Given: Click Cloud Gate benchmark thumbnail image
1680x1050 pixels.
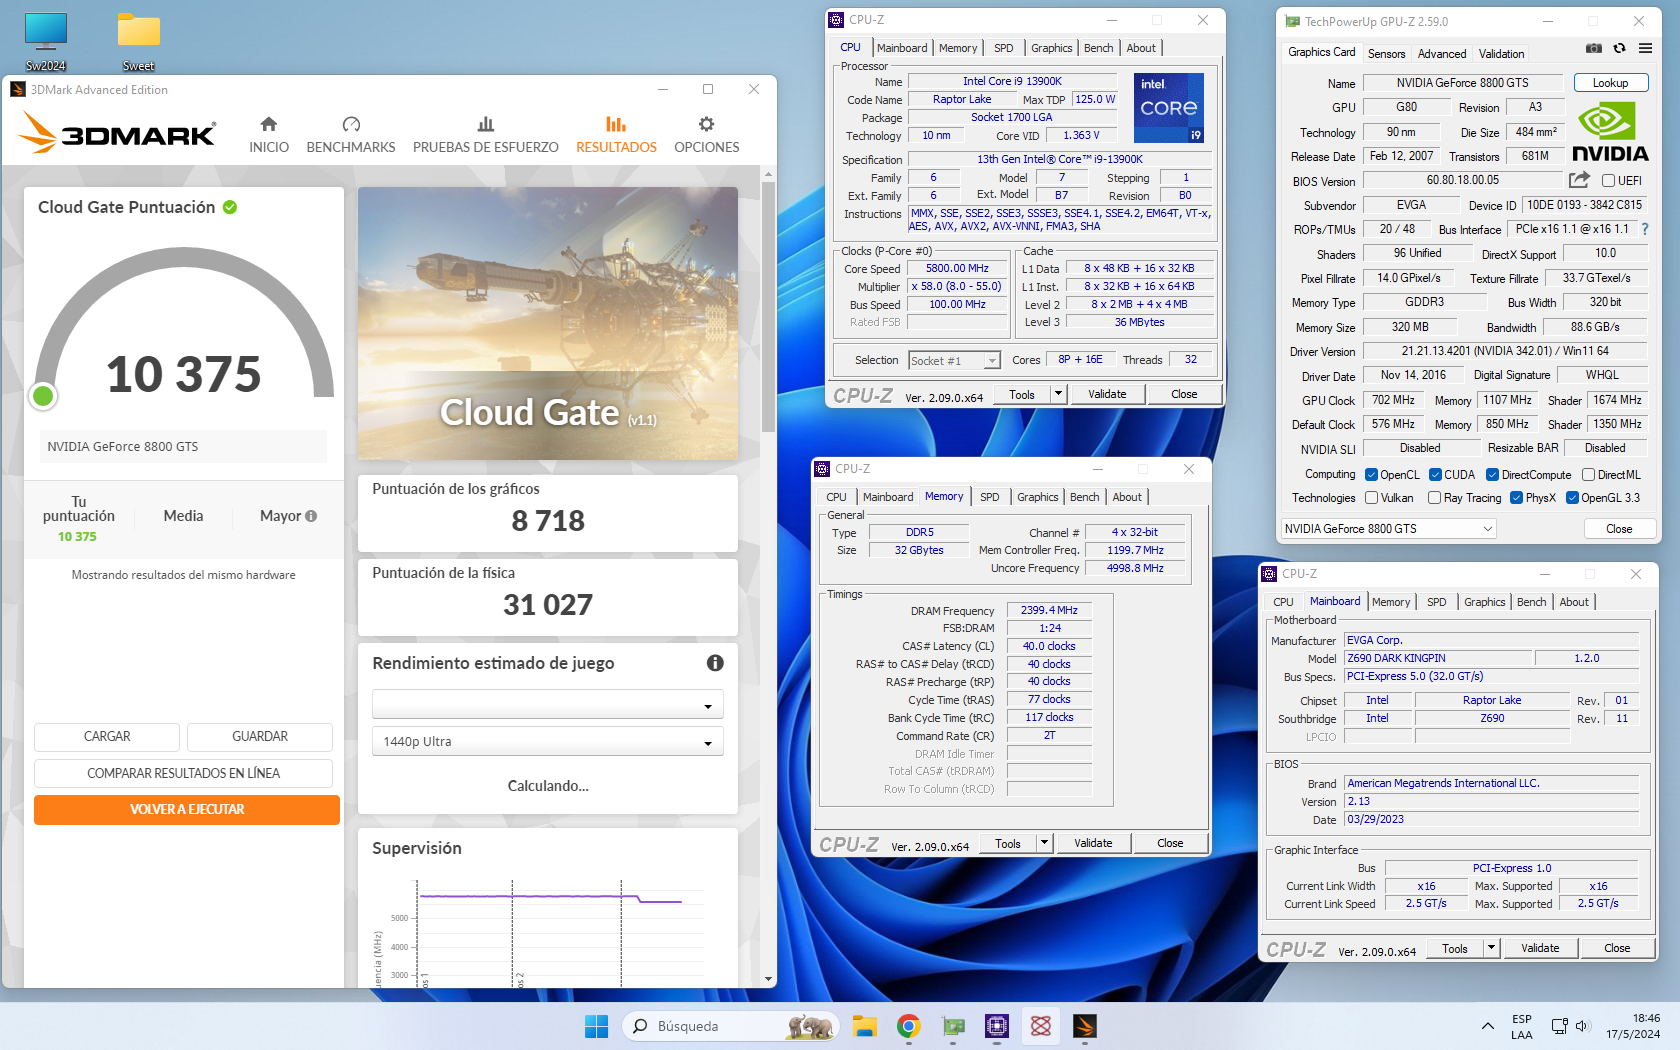Looking at the screenshot, I should [548, 323].
